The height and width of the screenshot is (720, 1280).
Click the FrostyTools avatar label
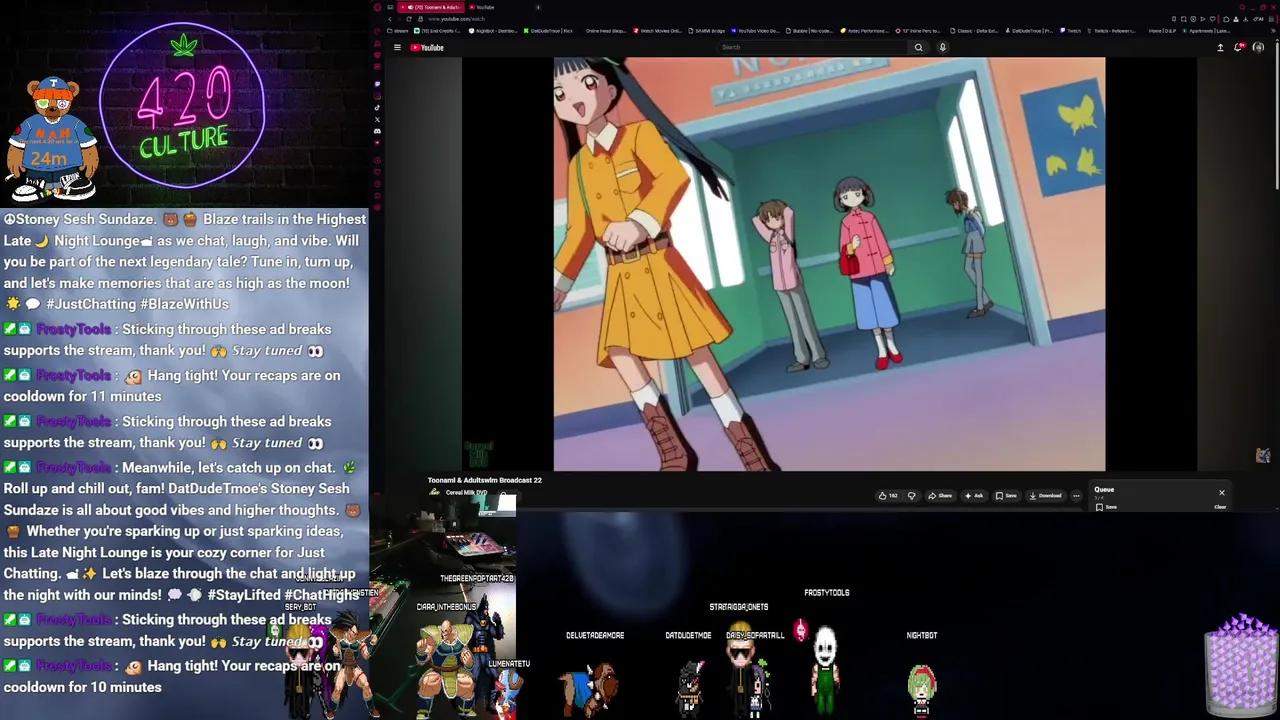(x=826, y=593)
